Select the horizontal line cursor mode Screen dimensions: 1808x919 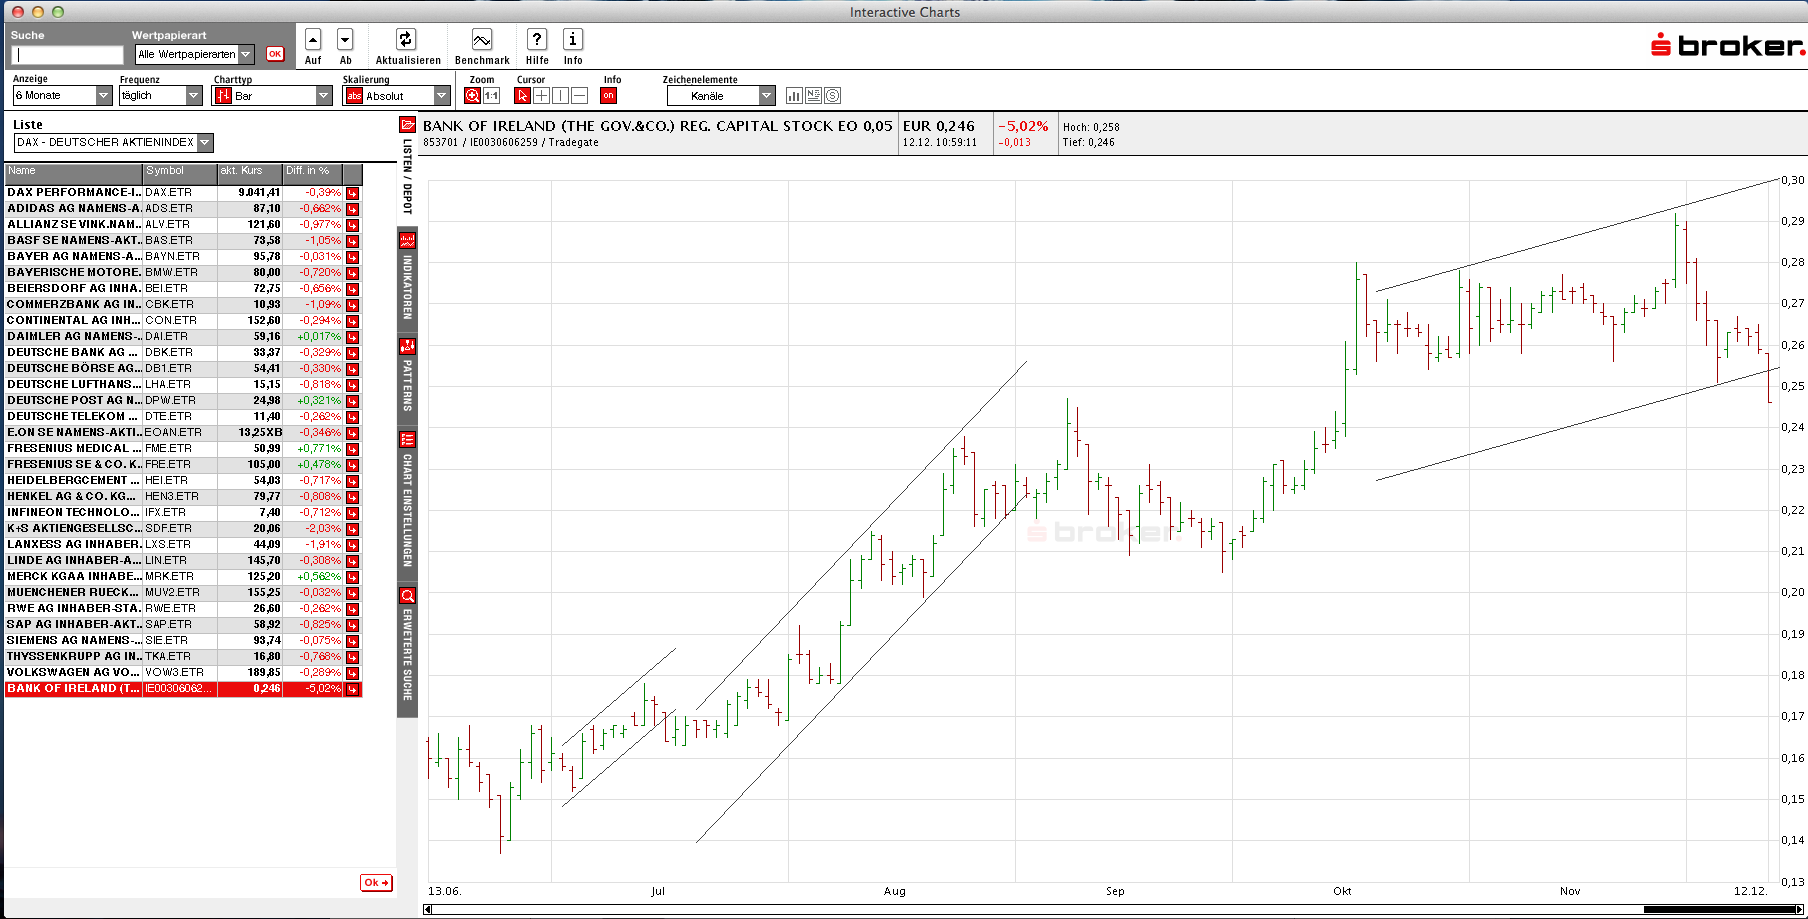579,96
